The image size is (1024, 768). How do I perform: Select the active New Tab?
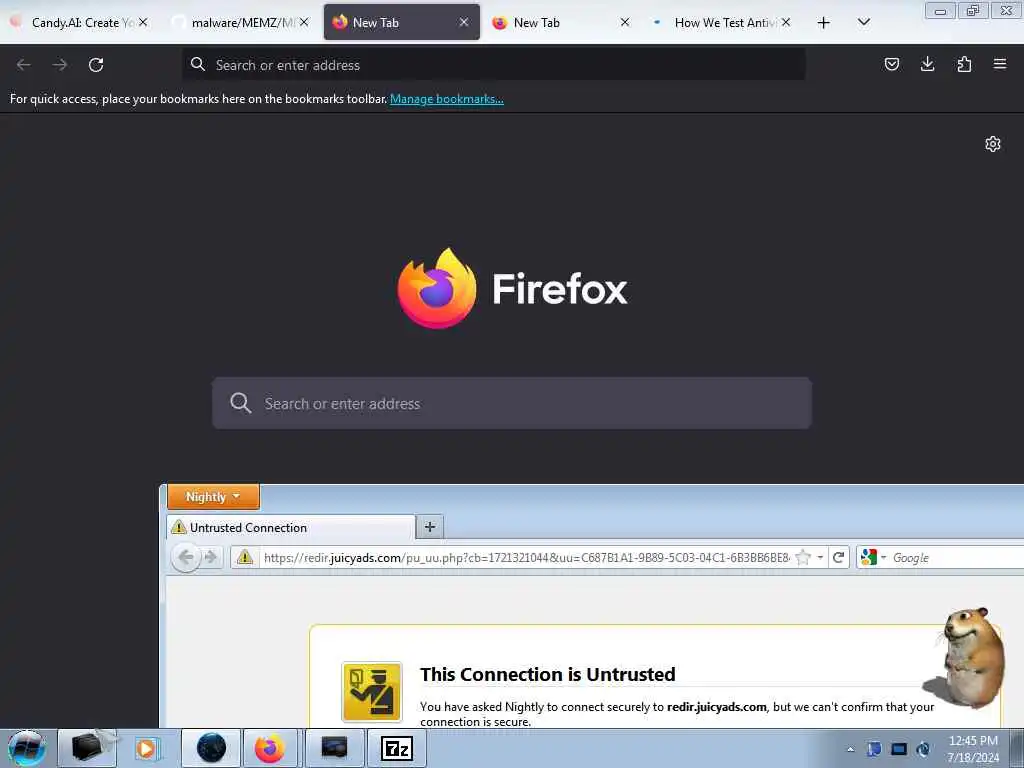(x=401, y=22)
